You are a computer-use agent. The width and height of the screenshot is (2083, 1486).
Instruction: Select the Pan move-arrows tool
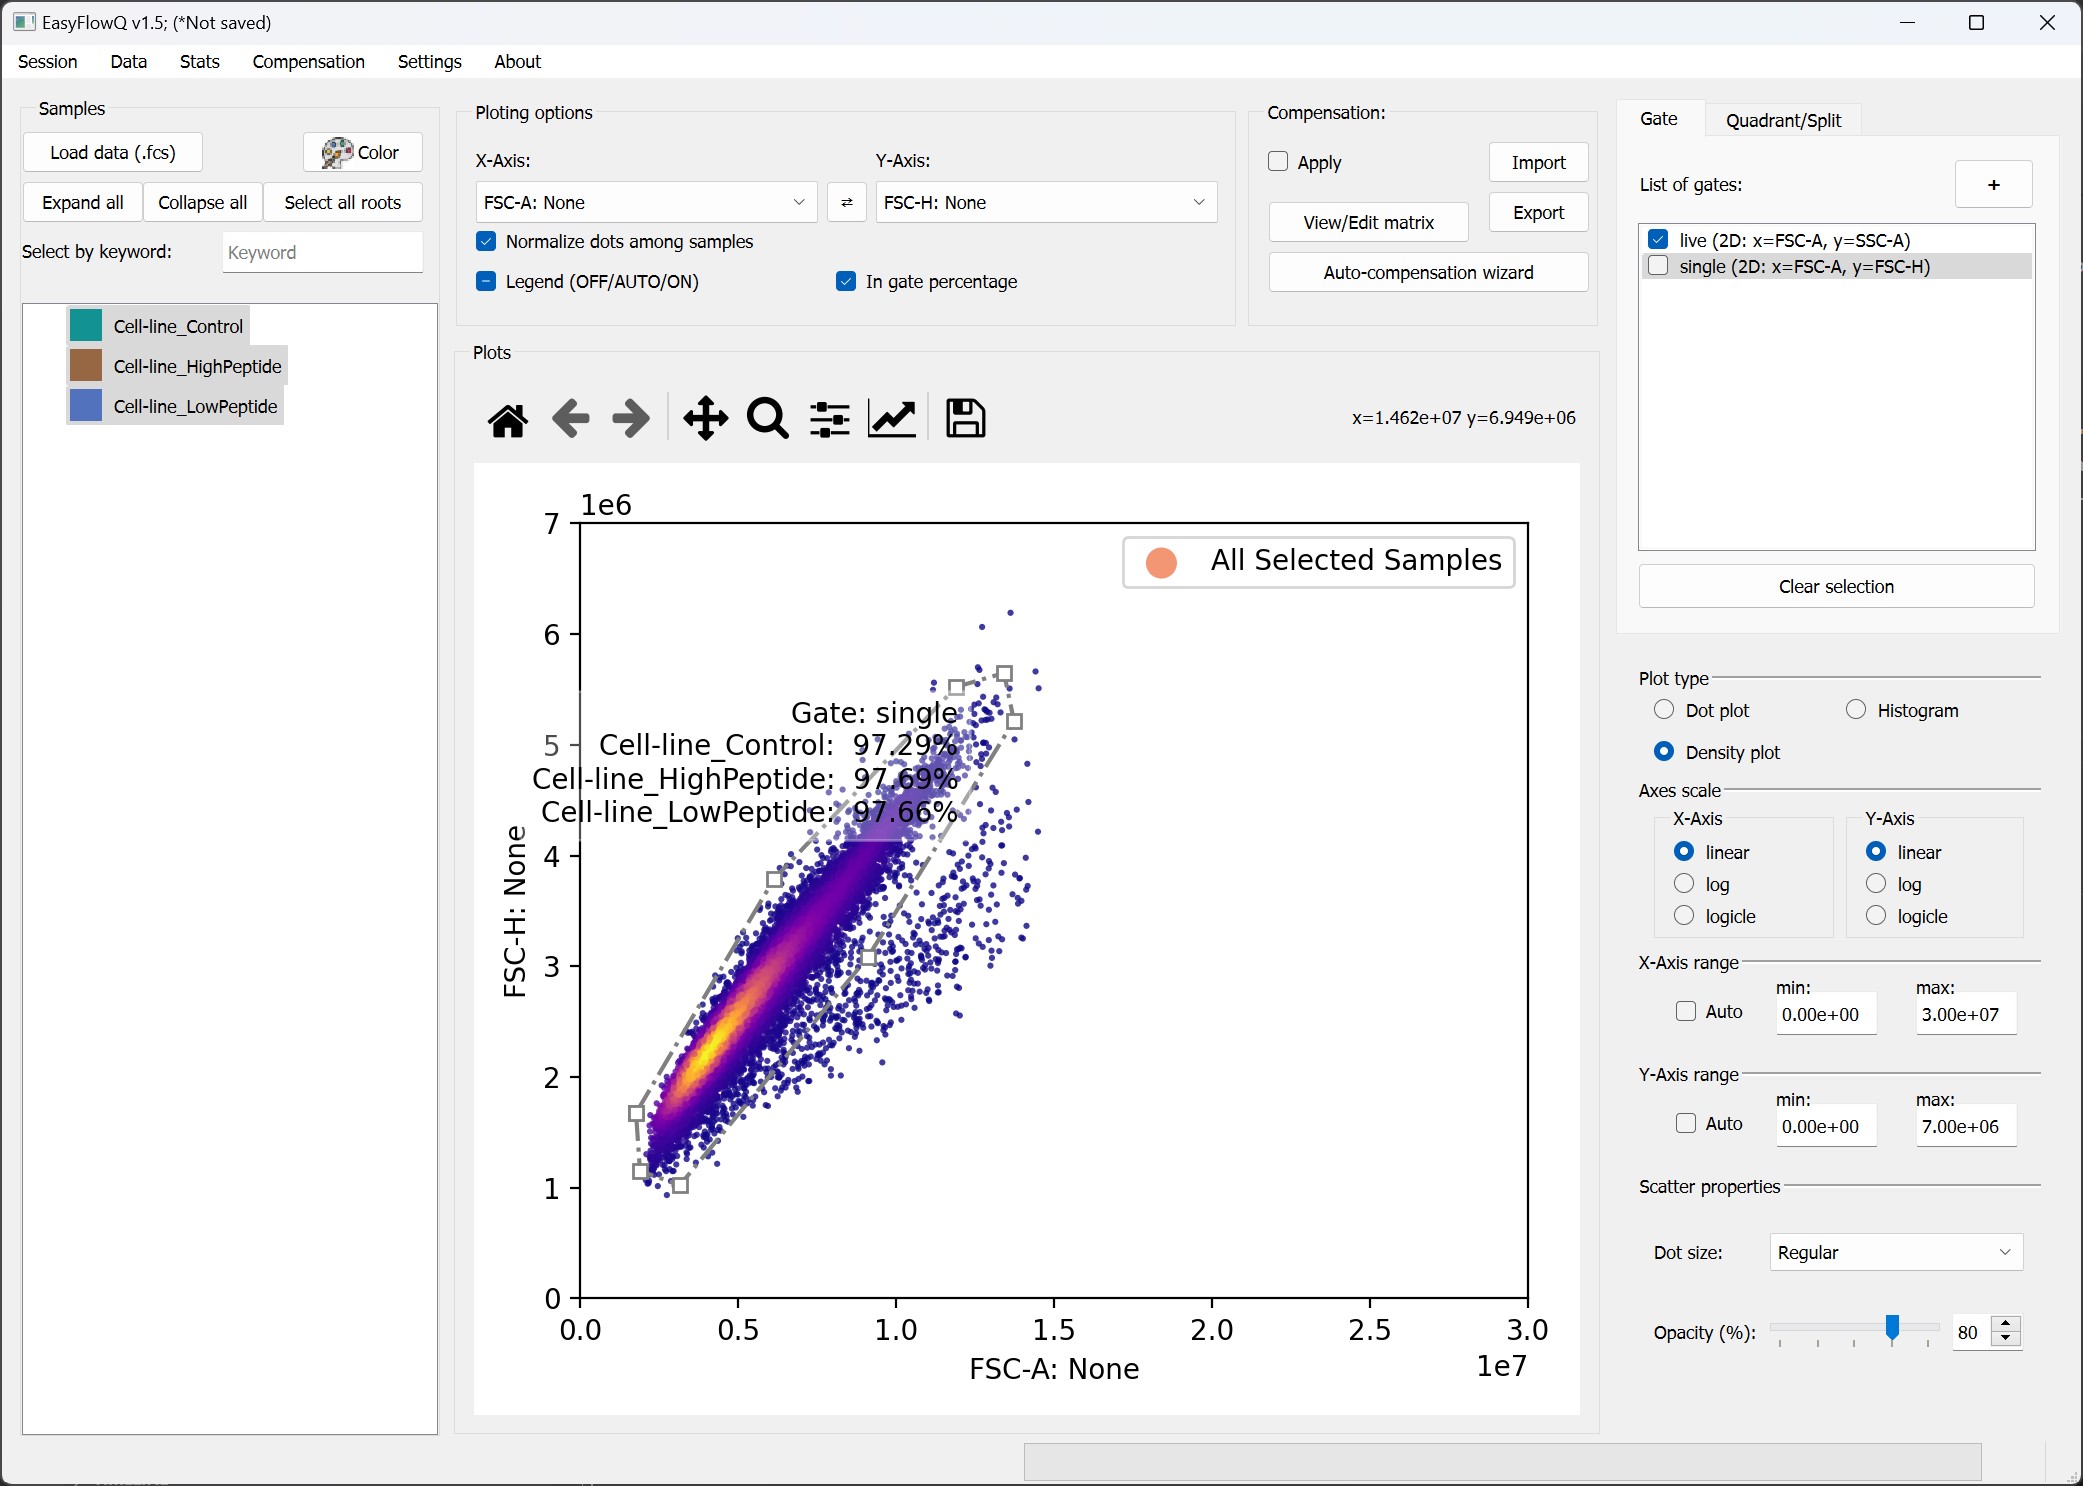[x=706, y=419]
